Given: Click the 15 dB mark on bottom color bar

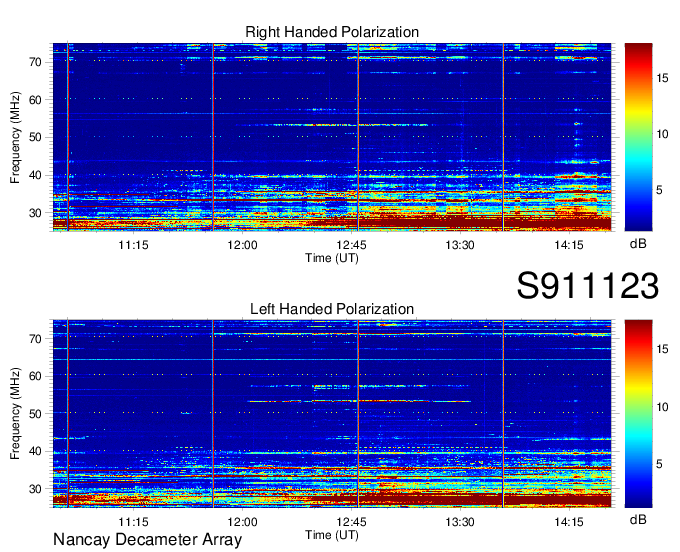Looking at the screenshot, I should (662, 349).
